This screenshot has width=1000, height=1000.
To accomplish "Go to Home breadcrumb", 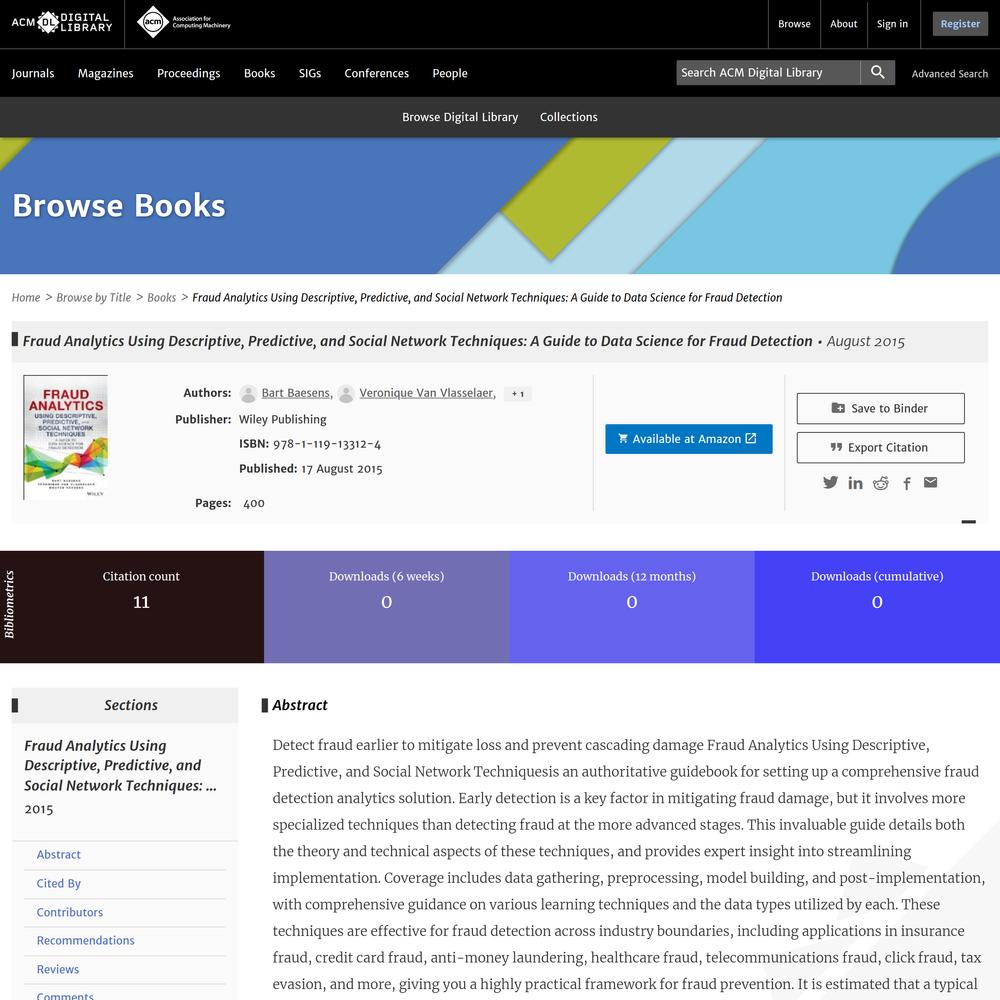I will coord(26,298).
